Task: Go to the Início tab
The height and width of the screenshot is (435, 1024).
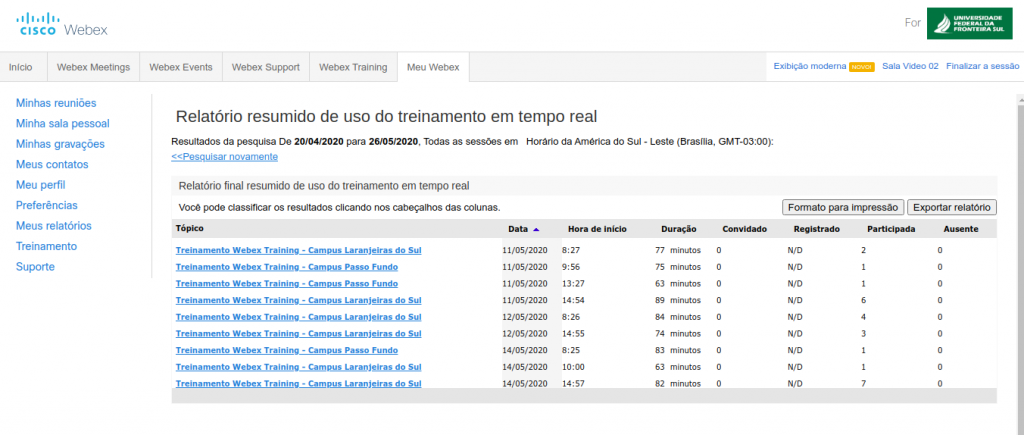Action: point(20,67)
